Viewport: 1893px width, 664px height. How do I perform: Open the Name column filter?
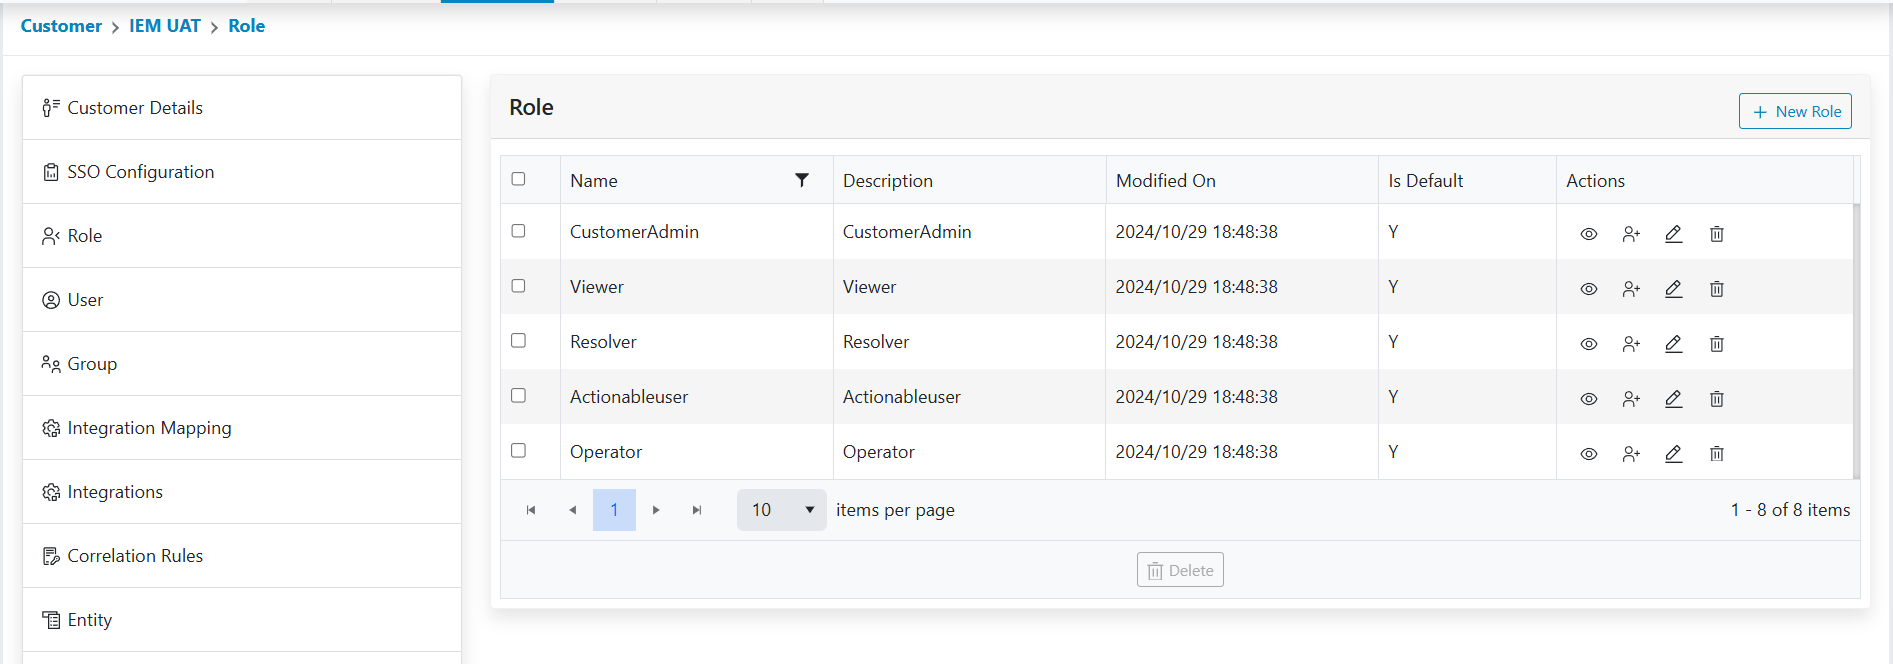pyautogui.click(x=801, y=180)
